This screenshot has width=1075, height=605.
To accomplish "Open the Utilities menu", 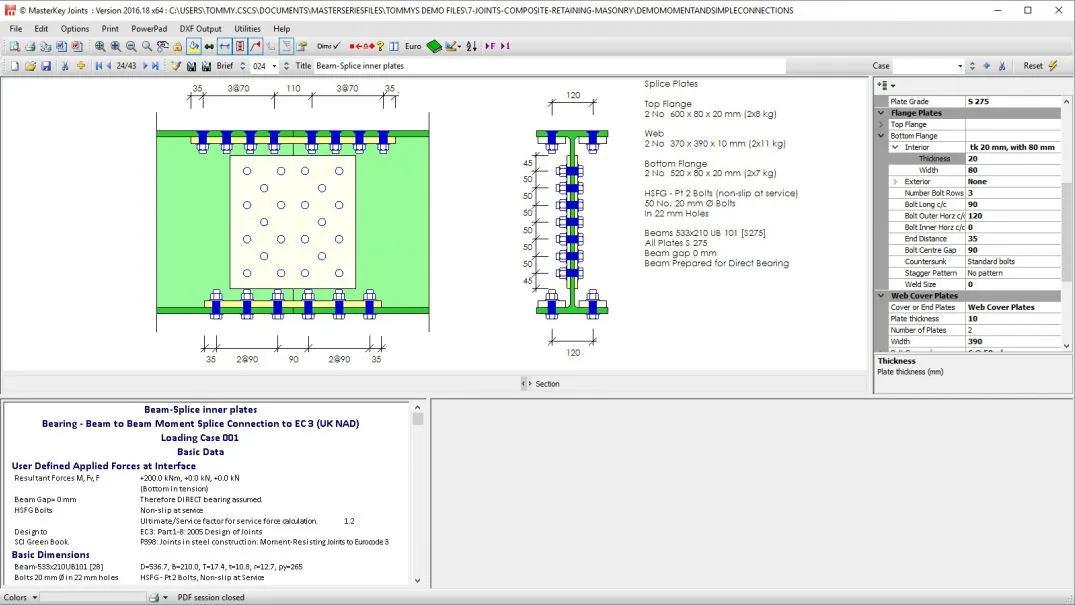I will tap(247, 29).
